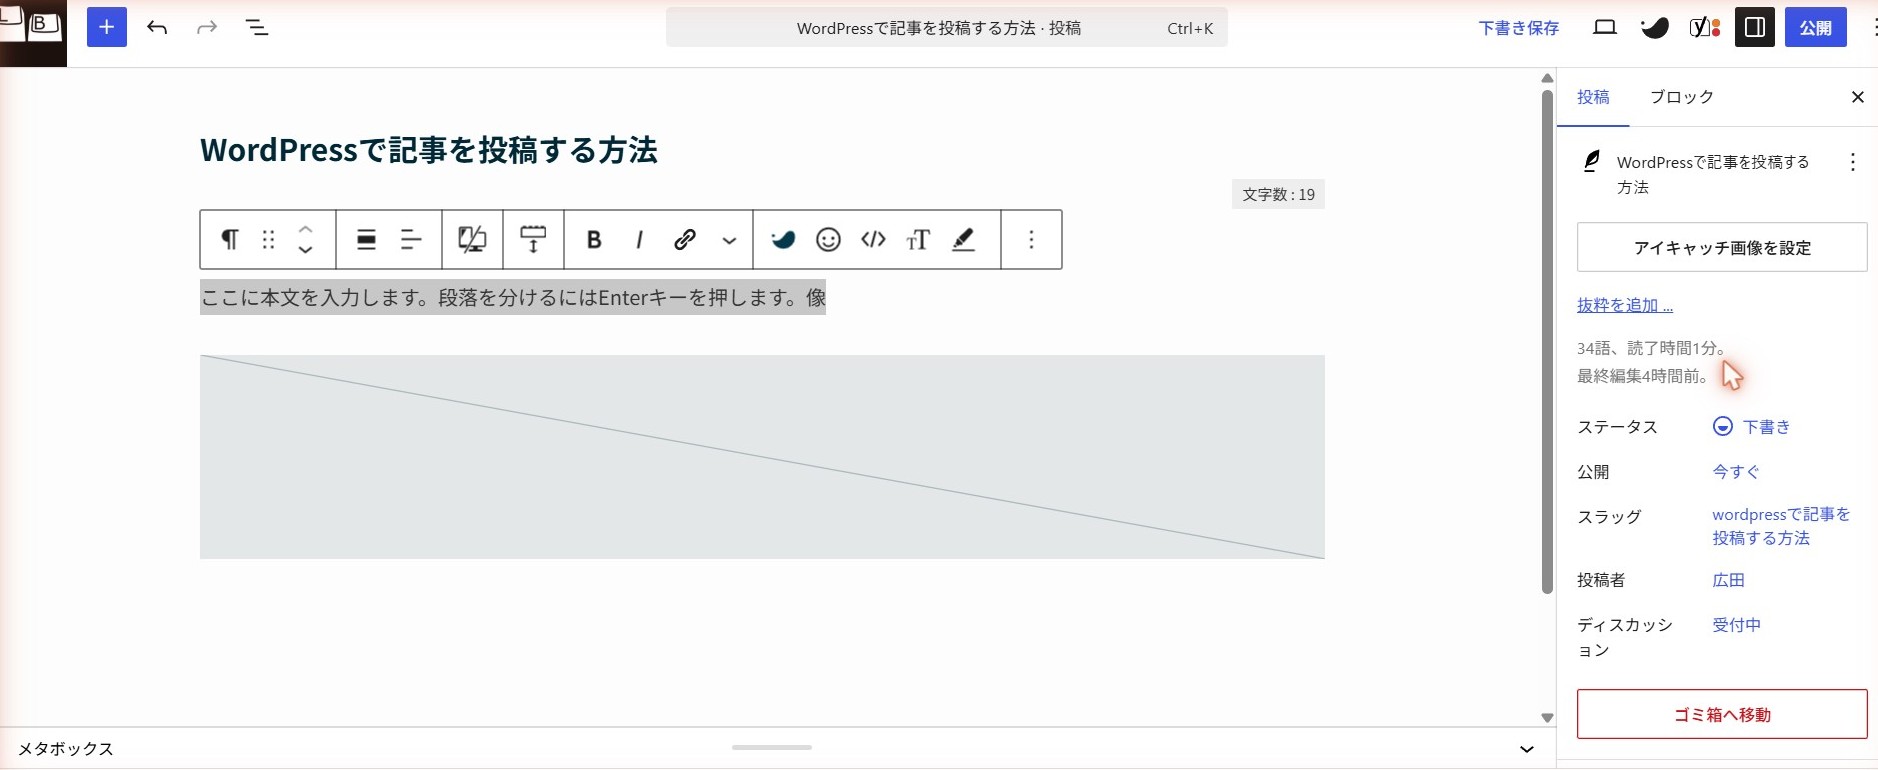The width and height of the screenshot is (1878, 770).
Task: Open the command palette title bar
Action: click(x=947, y=27)
